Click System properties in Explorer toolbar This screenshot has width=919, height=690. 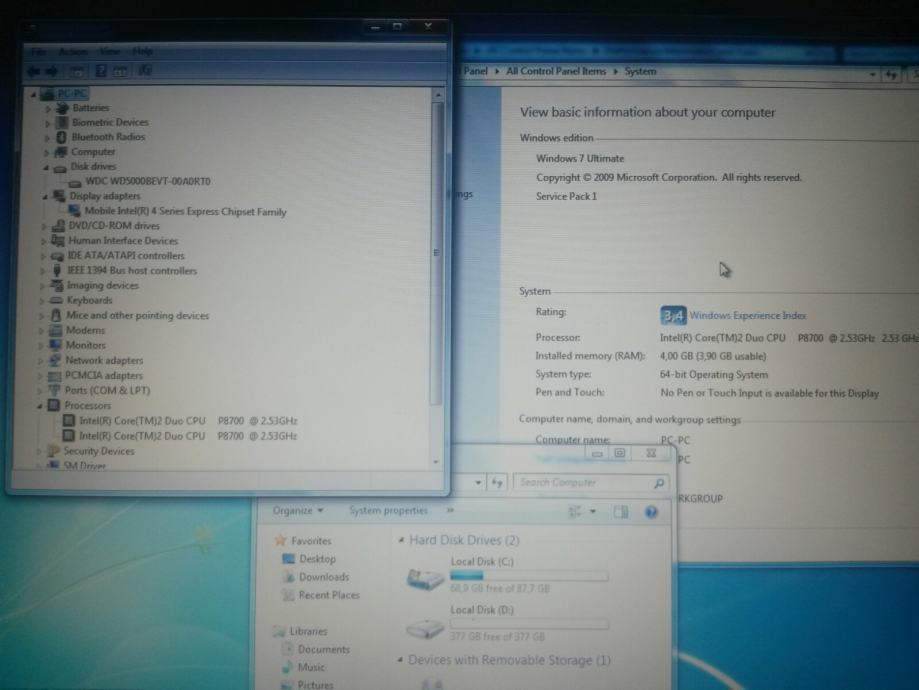389,511
